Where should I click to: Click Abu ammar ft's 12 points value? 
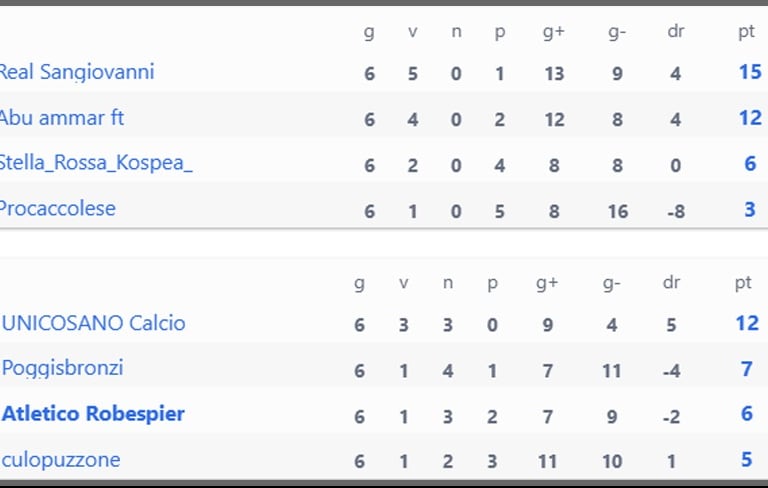click(x=750, y=118)
